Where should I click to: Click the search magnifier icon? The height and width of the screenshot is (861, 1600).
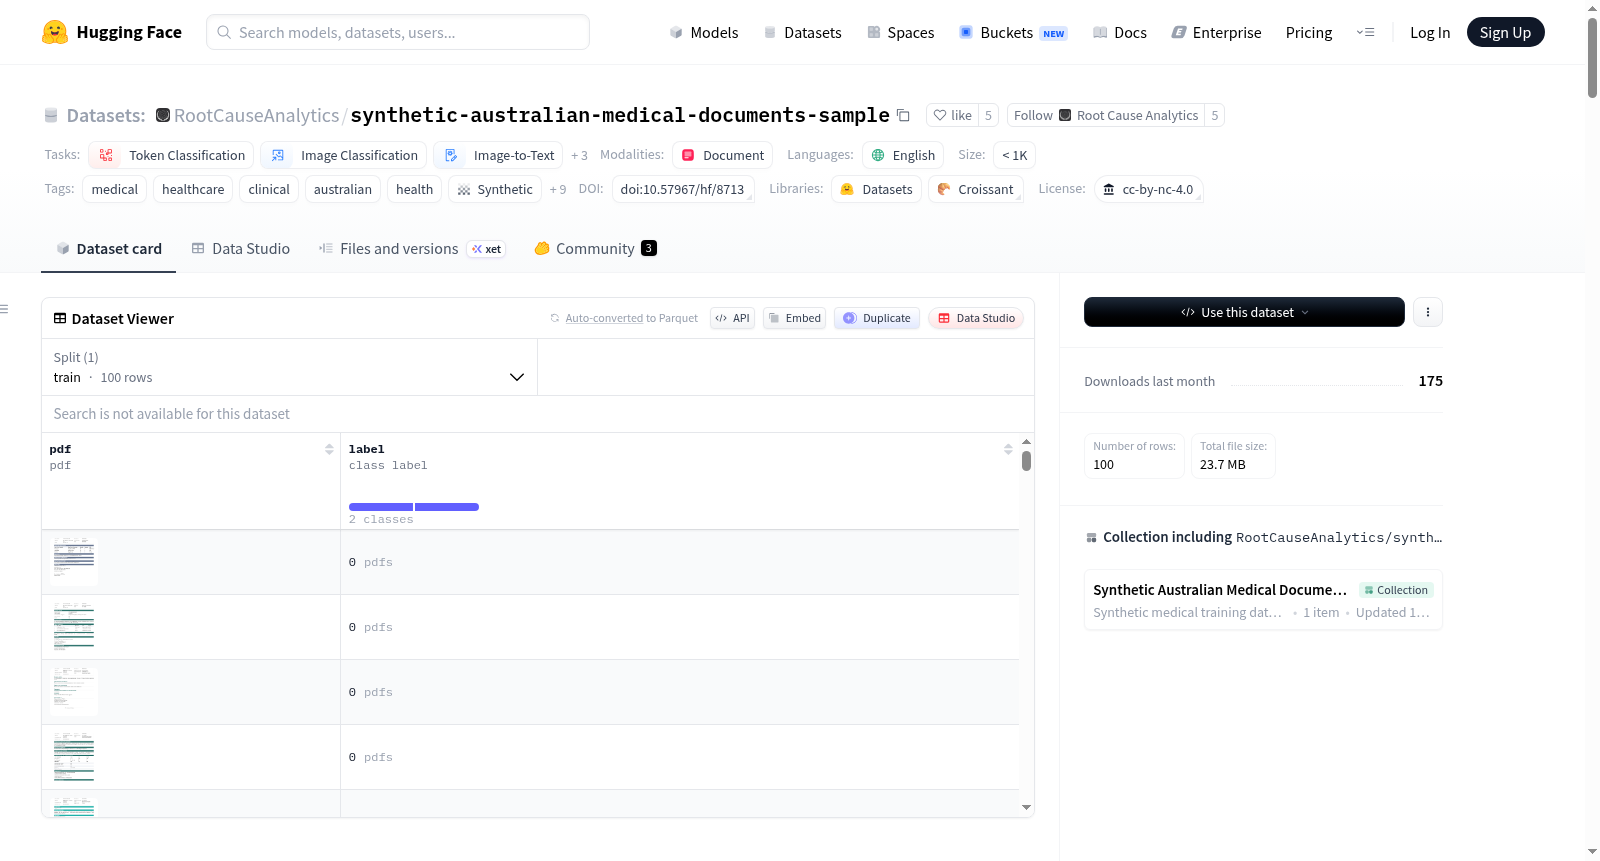pos(224,32)
